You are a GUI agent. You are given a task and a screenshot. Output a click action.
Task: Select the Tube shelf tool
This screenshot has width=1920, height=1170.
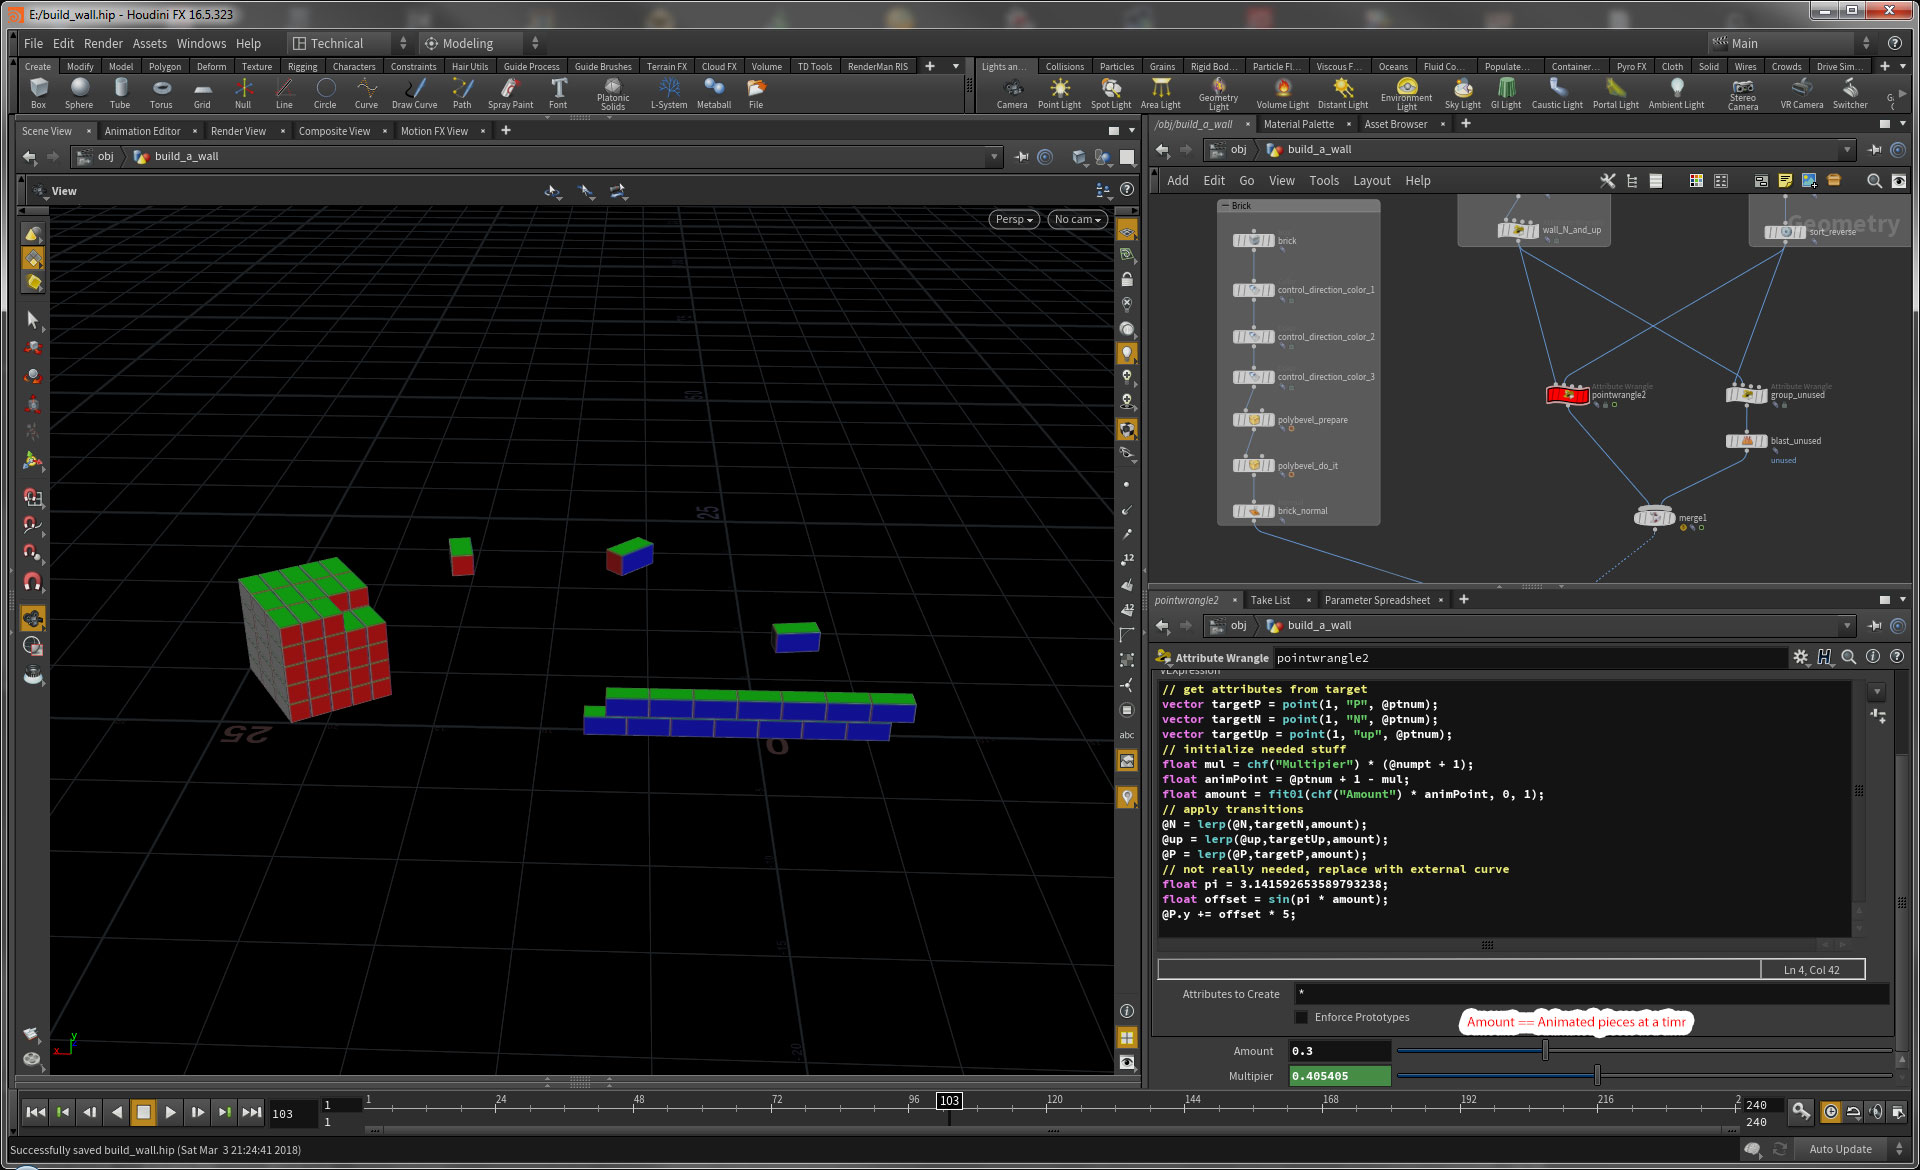pos(120,93)
